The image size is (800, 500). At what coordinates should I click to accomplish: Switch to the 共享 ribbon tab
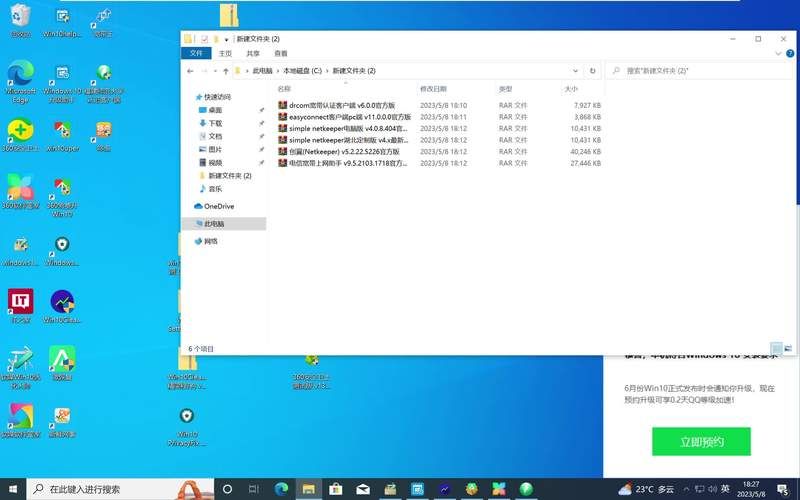click(x=253, y=53)
